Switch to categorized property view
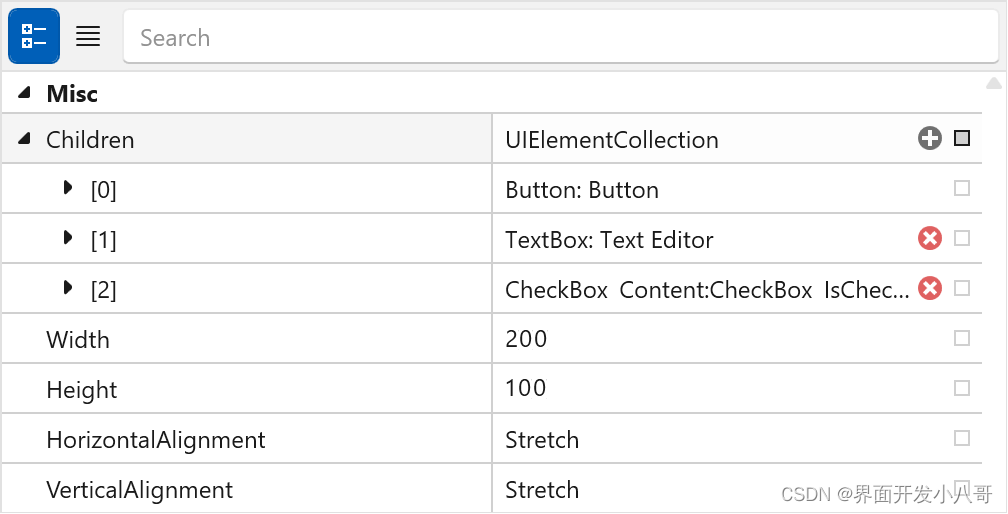 click(x=34, y=36)
